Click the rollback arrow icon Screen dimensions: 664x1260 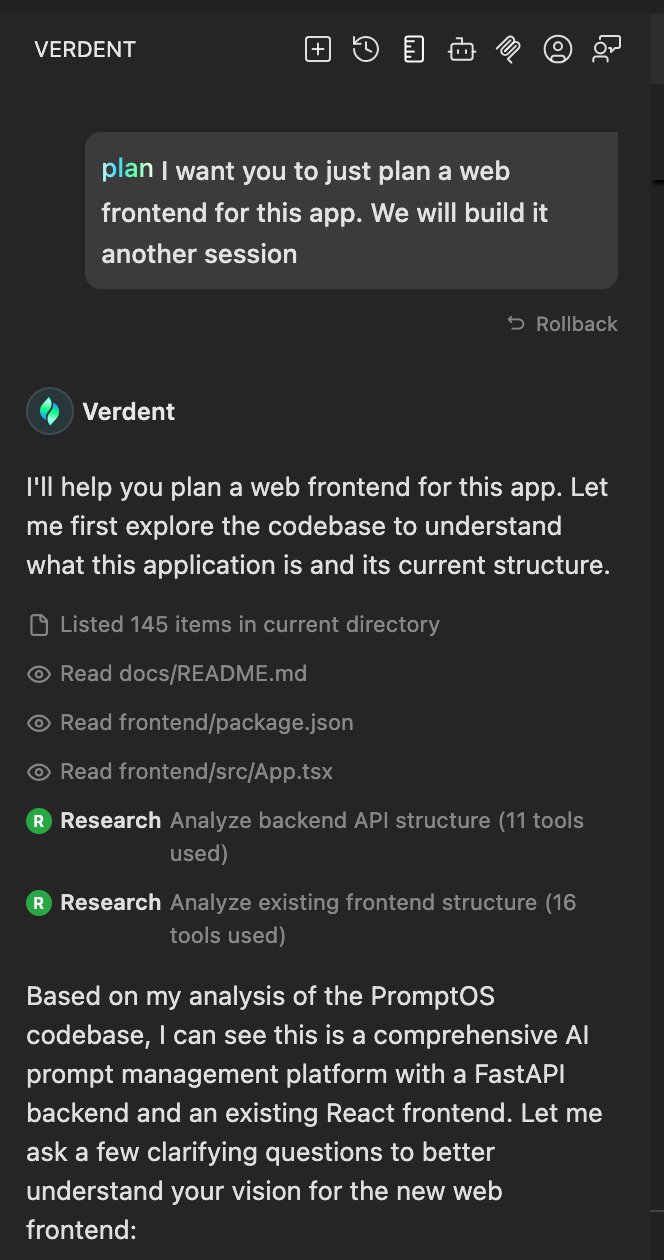click(516, 324)
